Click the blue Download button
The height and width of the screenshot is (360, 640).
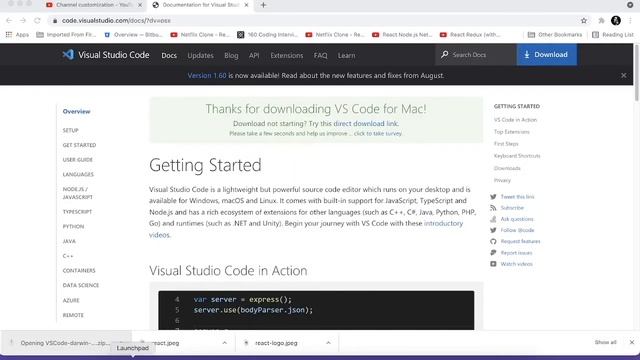(547, 54)
